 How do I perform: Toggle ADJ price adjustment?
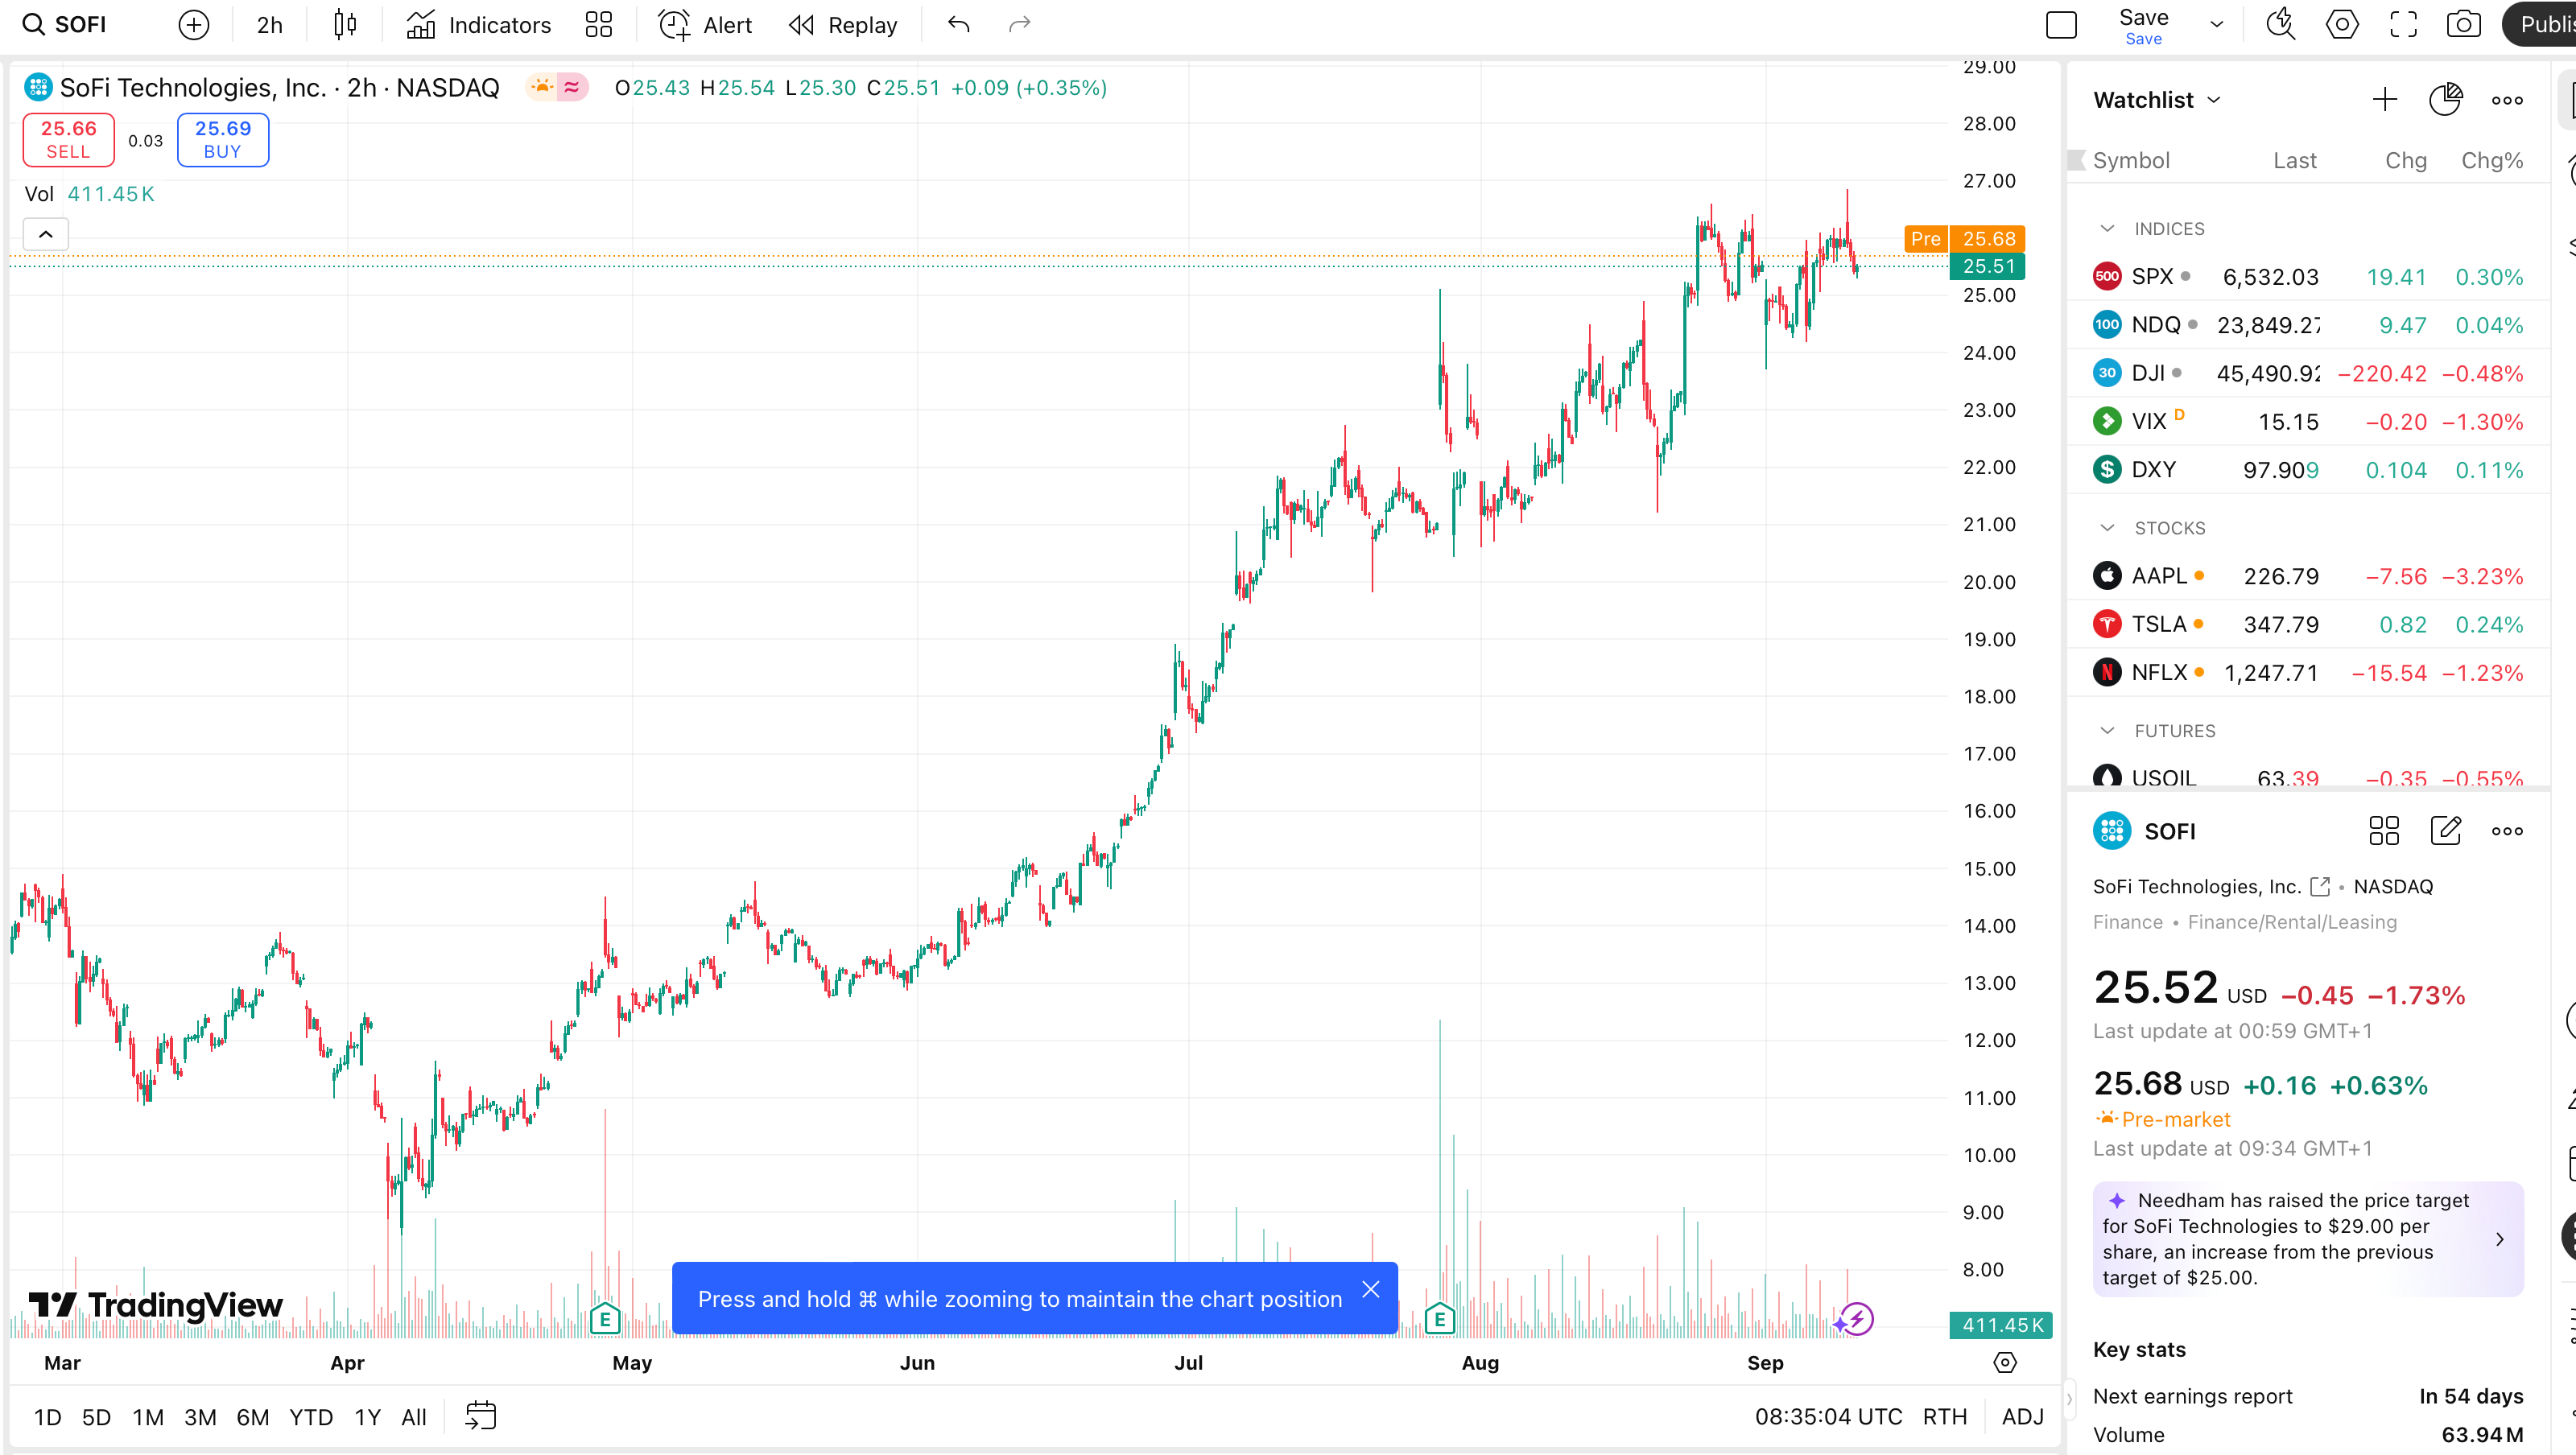coord(2022,1416)
